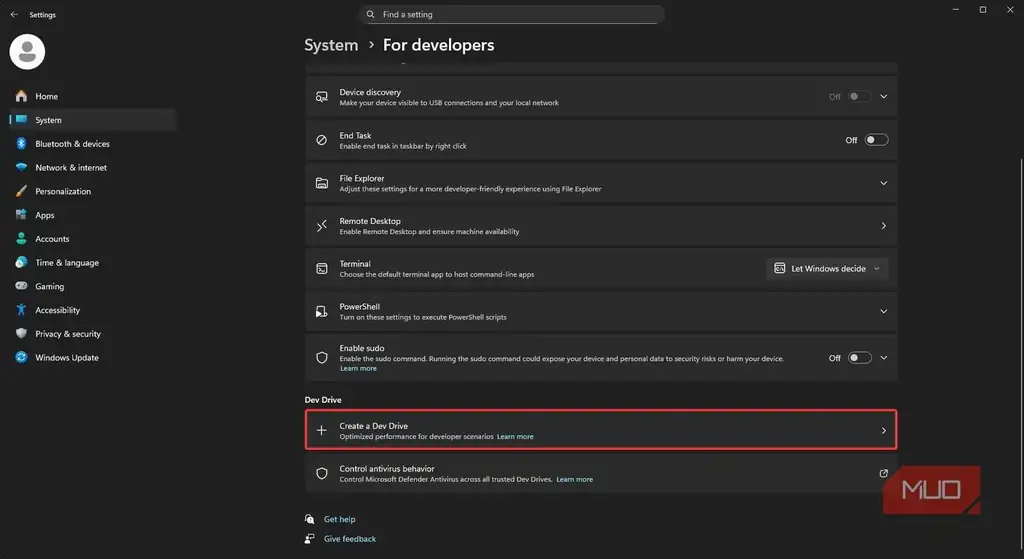Click the PowerShell row icon
The image size is (1024, 559).
[322, 311]
